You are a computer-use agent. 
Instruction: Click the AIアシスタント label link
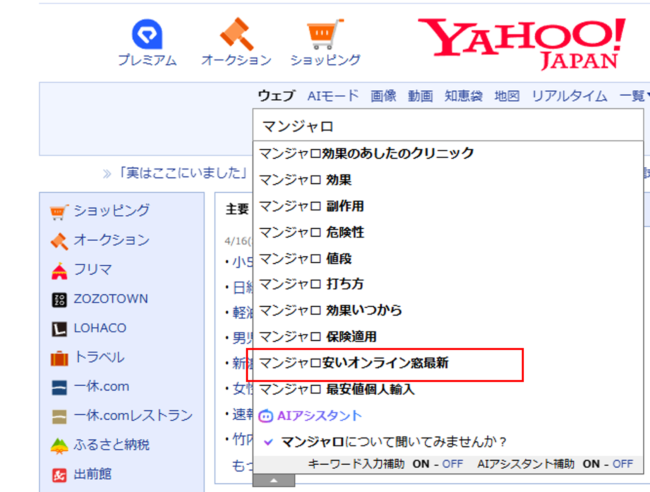(319, 415)
